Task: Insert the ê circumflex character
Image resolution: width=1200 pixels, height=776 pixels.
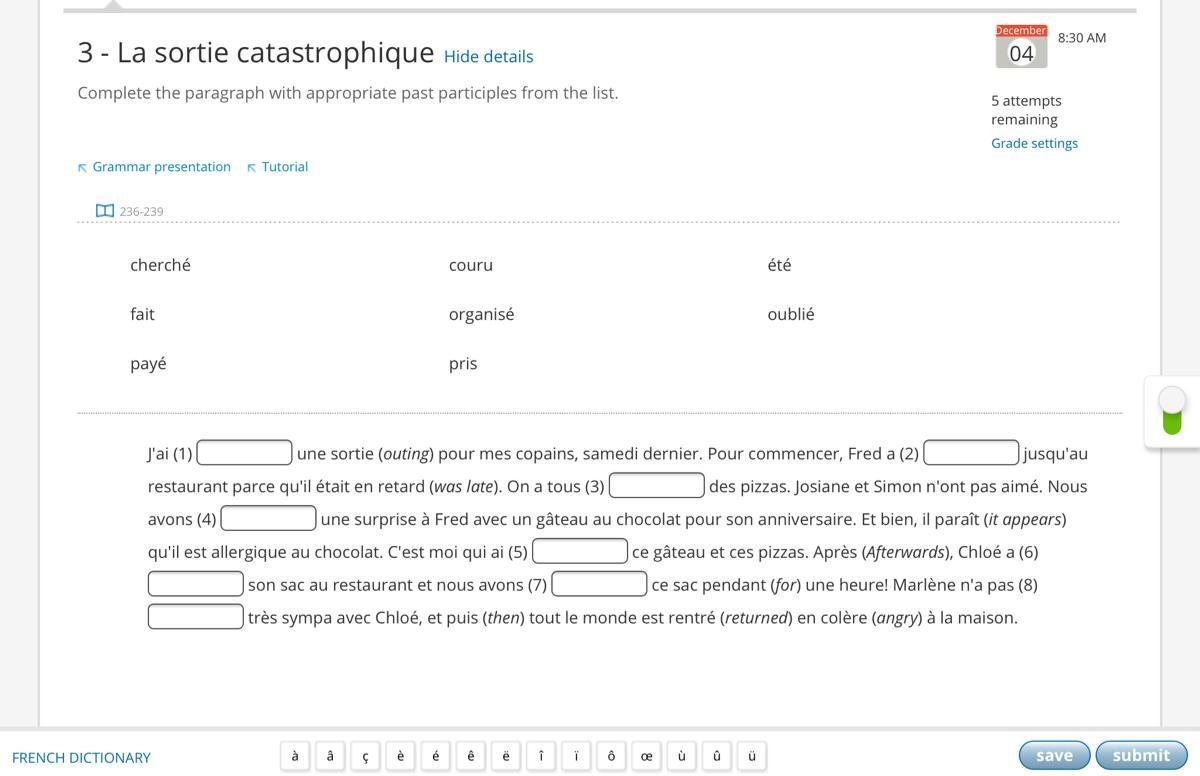Action: (471, 756)
